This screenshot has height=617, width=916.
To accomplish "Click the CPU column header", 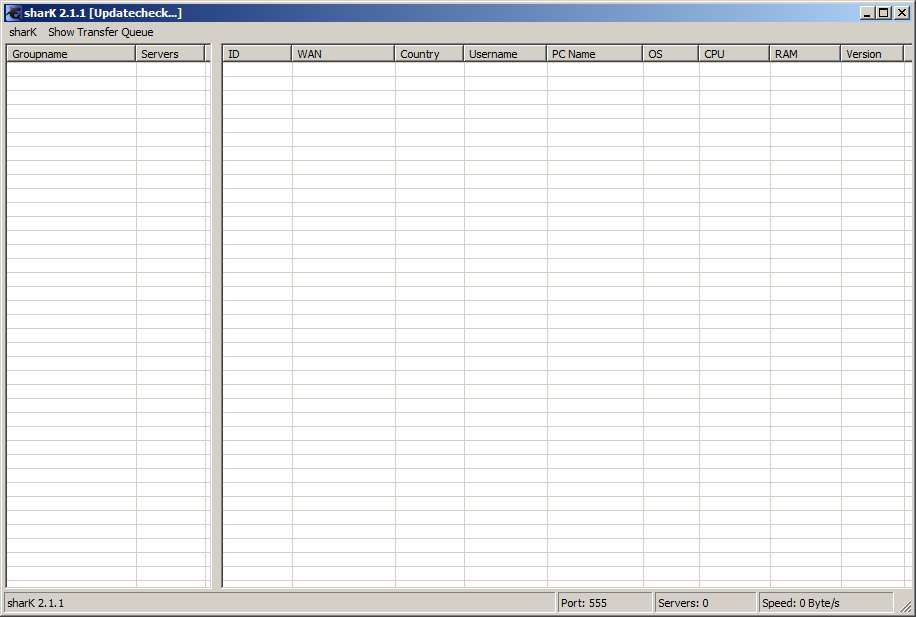I will (734, 54).
